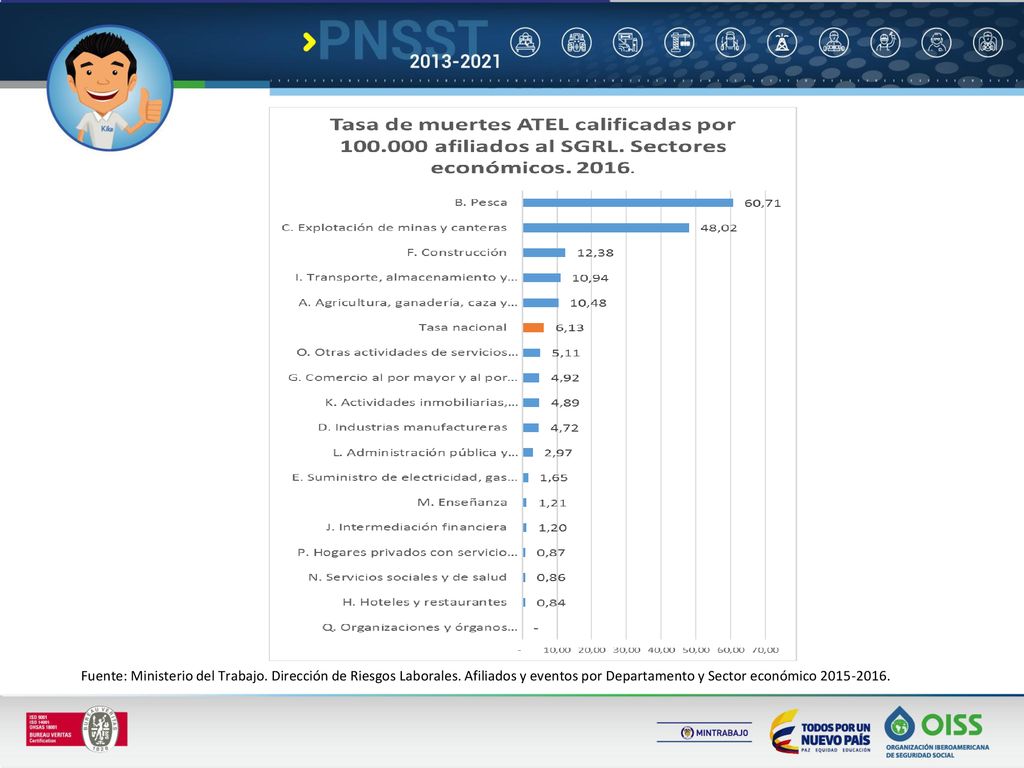This screenshot has width=1024, height=768.
Task: Click the blue B. Pesca bar
Action: tap(628, 202)
